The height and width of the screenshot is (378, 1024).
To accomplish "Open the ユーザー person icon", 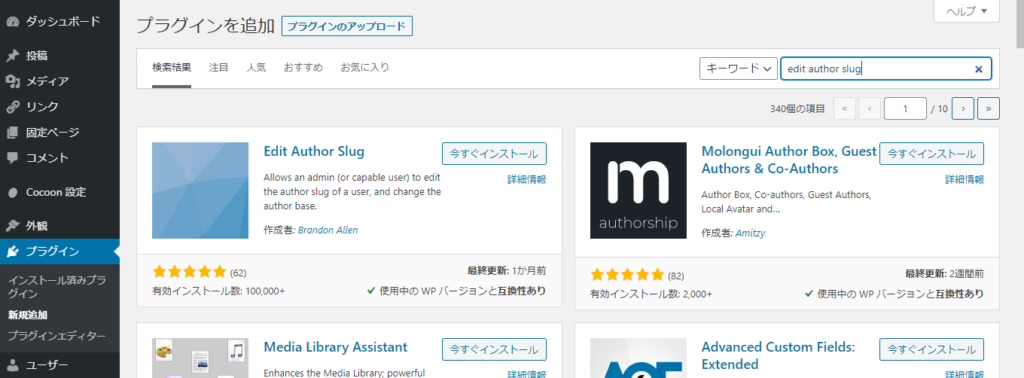I will [12, 365].
